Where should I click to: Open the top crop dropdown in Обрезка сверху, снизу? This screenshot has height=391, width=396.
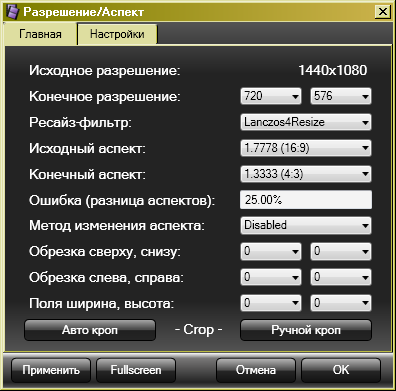pyautogui.click(x=271, y=251)
